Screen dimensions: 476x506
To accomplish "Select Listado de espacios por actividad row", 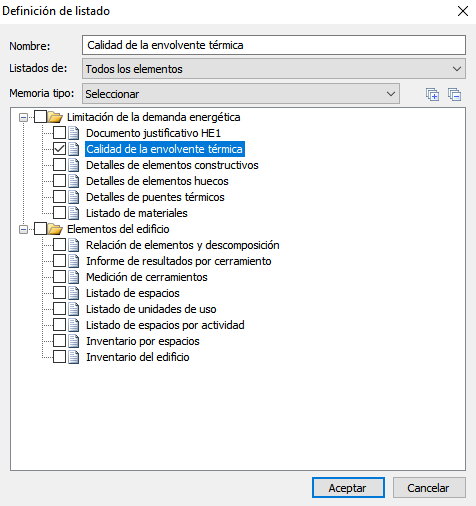I will click(x=165, y=325).
